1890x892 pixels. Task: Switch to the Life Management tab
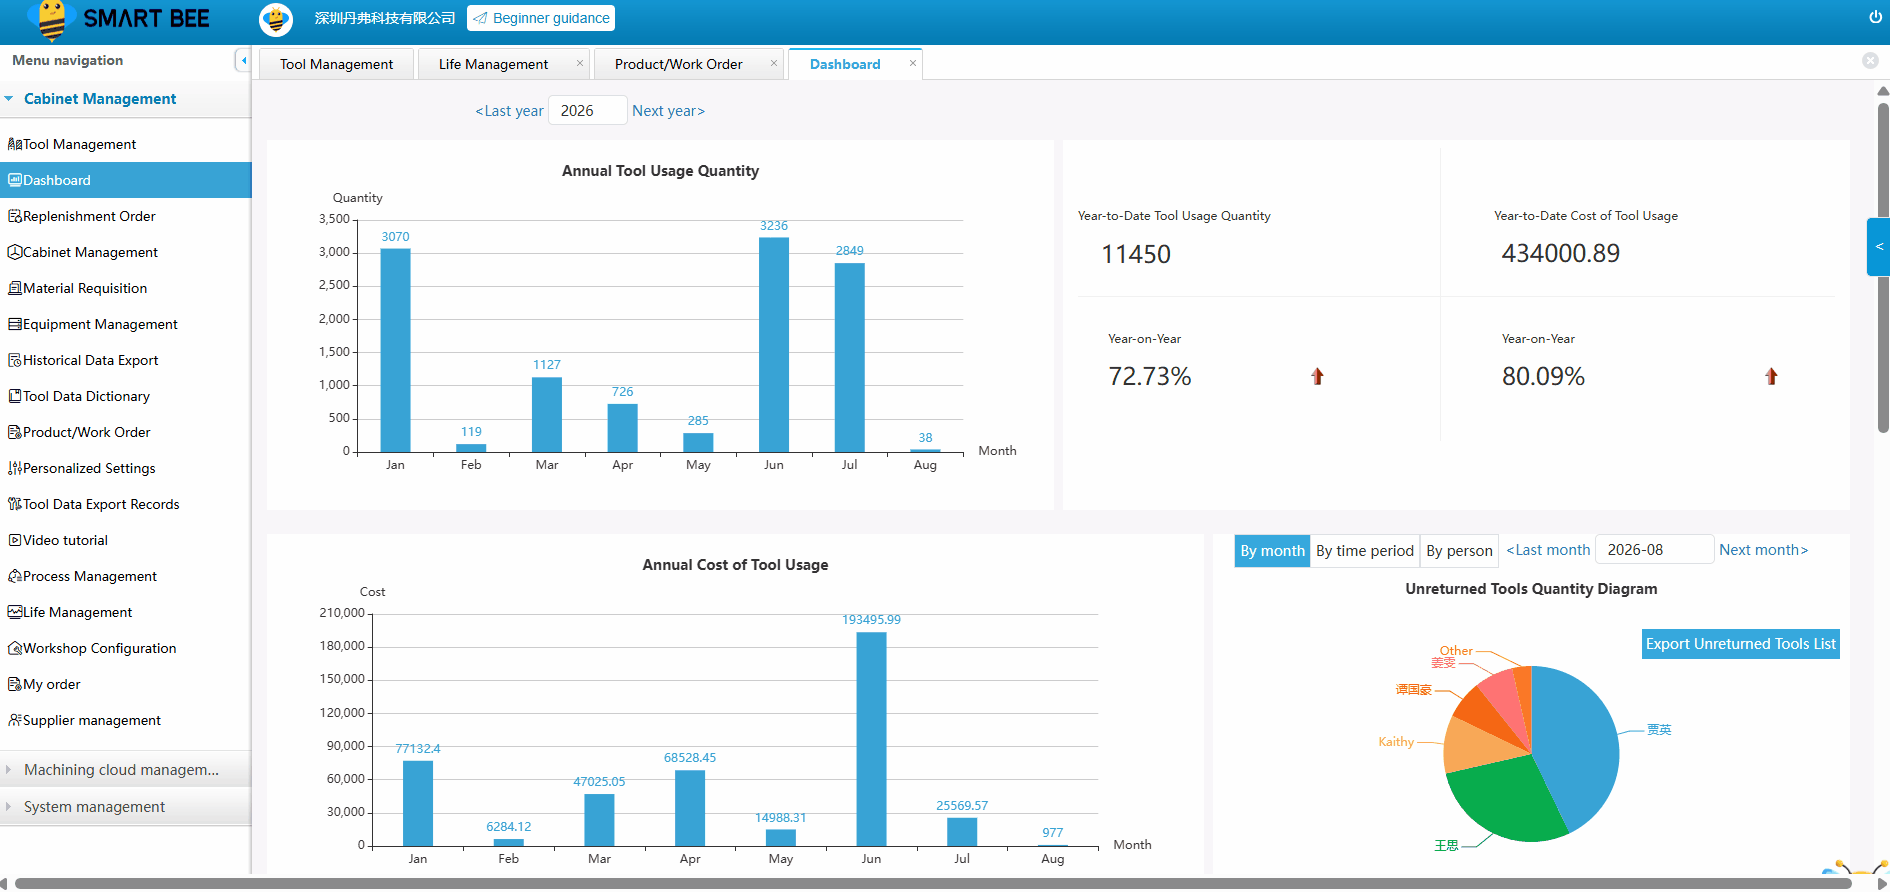(x=493, y=64)
